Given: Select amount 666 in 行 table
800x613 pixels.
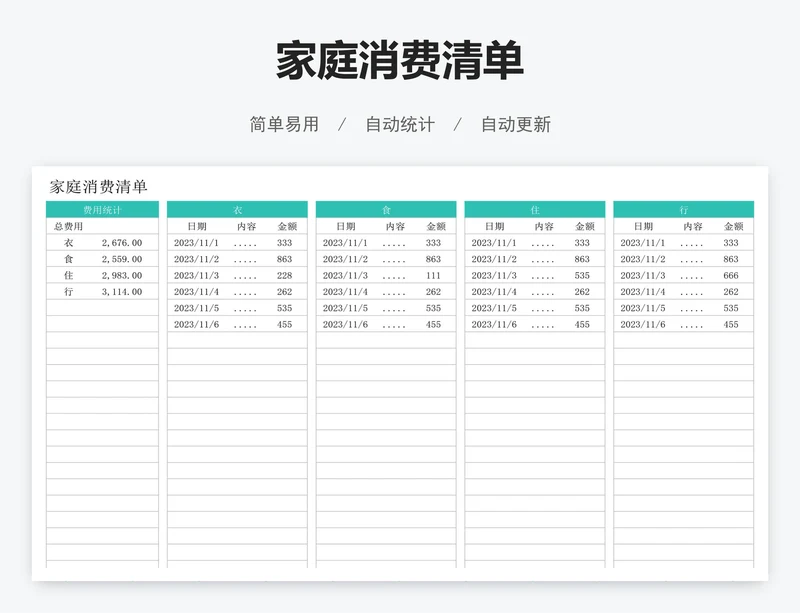Looking at the screenshot, I should coord(731,276).
